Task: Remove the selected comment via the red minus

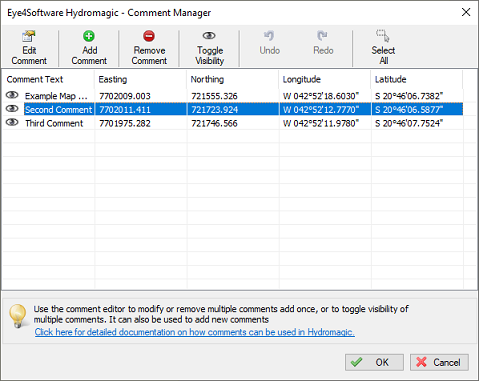Action: 149,48
